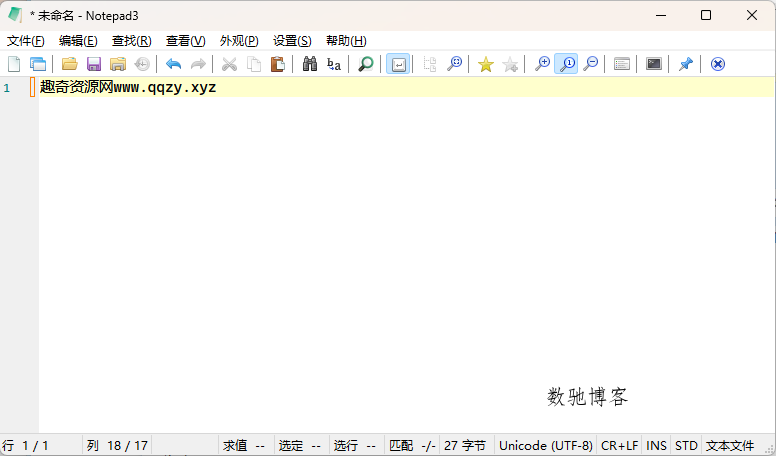The image size is (776, 456).
Task: Click the STD indicator in status bar
Action: pyautogui.click(x=686, y=446)
